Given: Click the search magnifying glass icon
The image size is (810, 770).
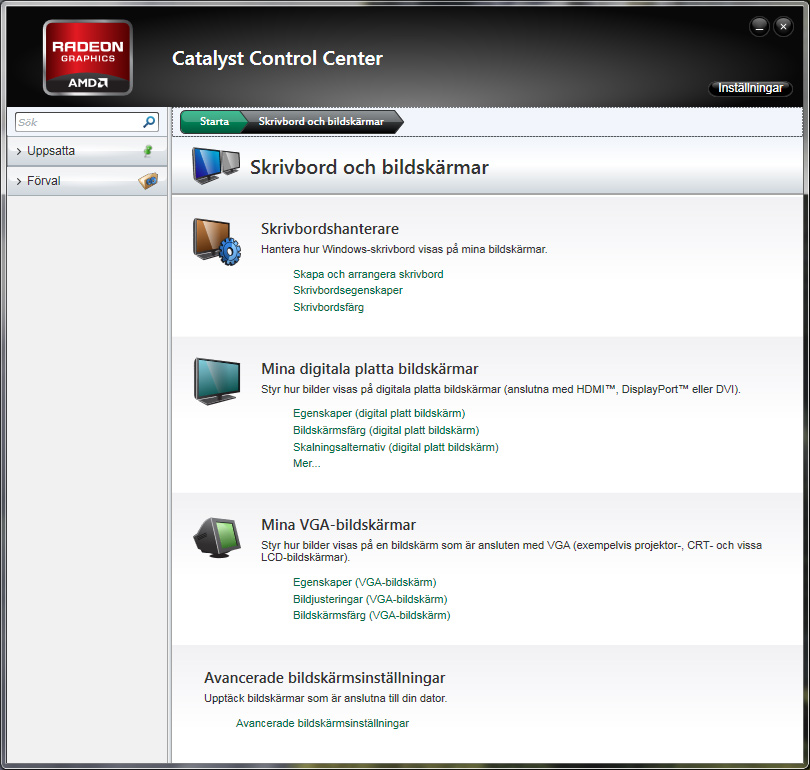Looking at the screenshot, I should (x=149, y=122).
